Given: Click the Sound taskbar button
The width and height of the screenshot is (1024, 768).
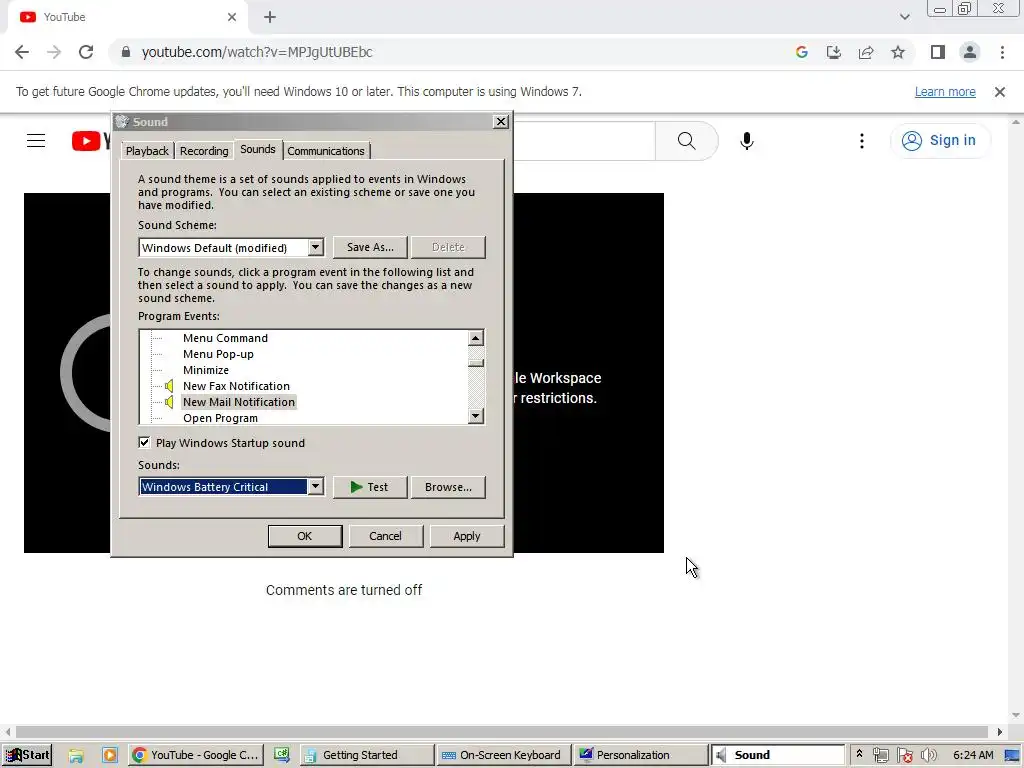Looking at the screenshot, I should pyautogui.click(x=778, y=755).
